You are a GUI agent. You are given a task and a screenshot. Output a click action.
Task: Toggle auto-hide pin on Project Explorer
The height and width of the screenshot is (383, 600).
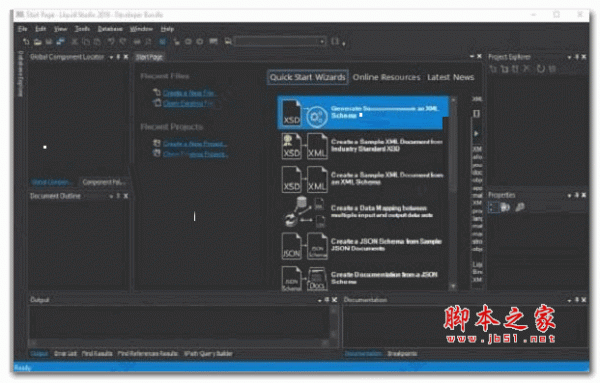click(577, 57)
